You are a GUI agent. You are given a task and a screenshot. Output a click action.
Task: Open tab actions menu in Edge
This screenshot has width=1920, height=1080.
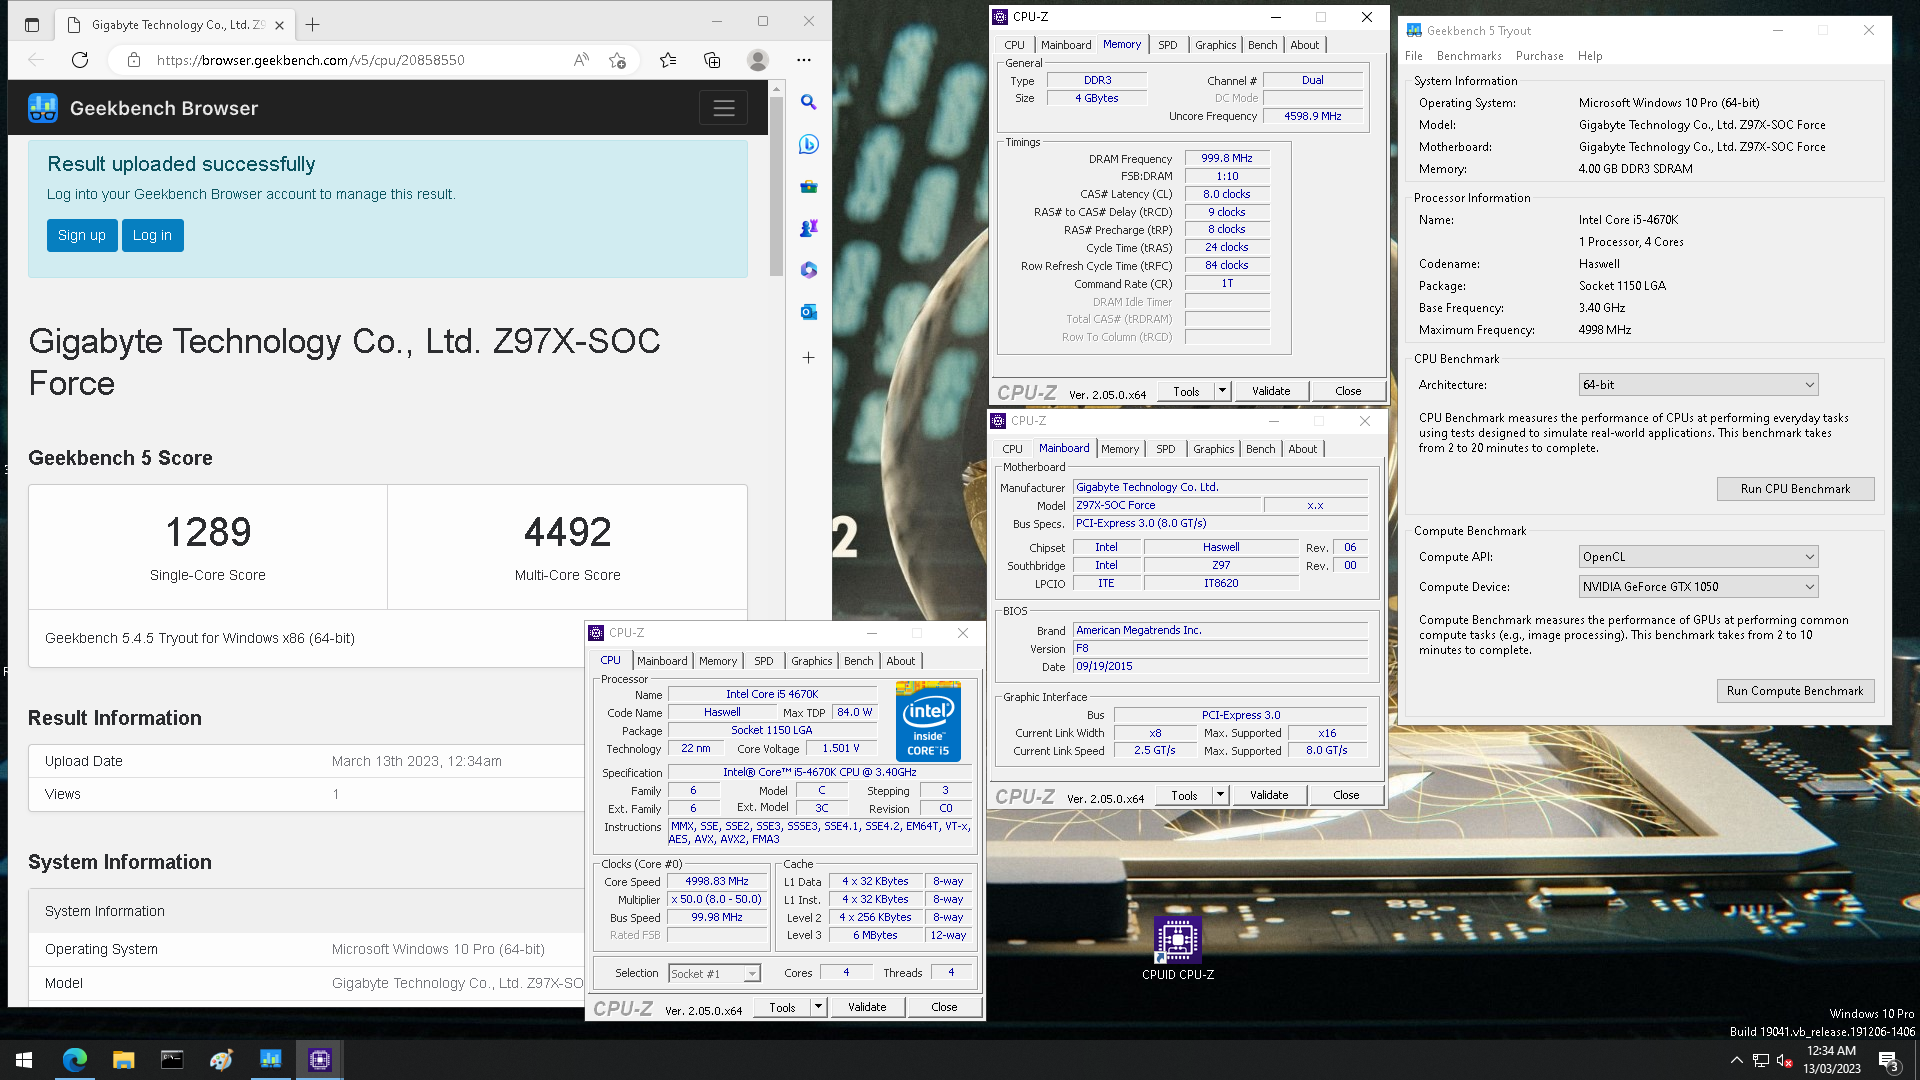32,25
